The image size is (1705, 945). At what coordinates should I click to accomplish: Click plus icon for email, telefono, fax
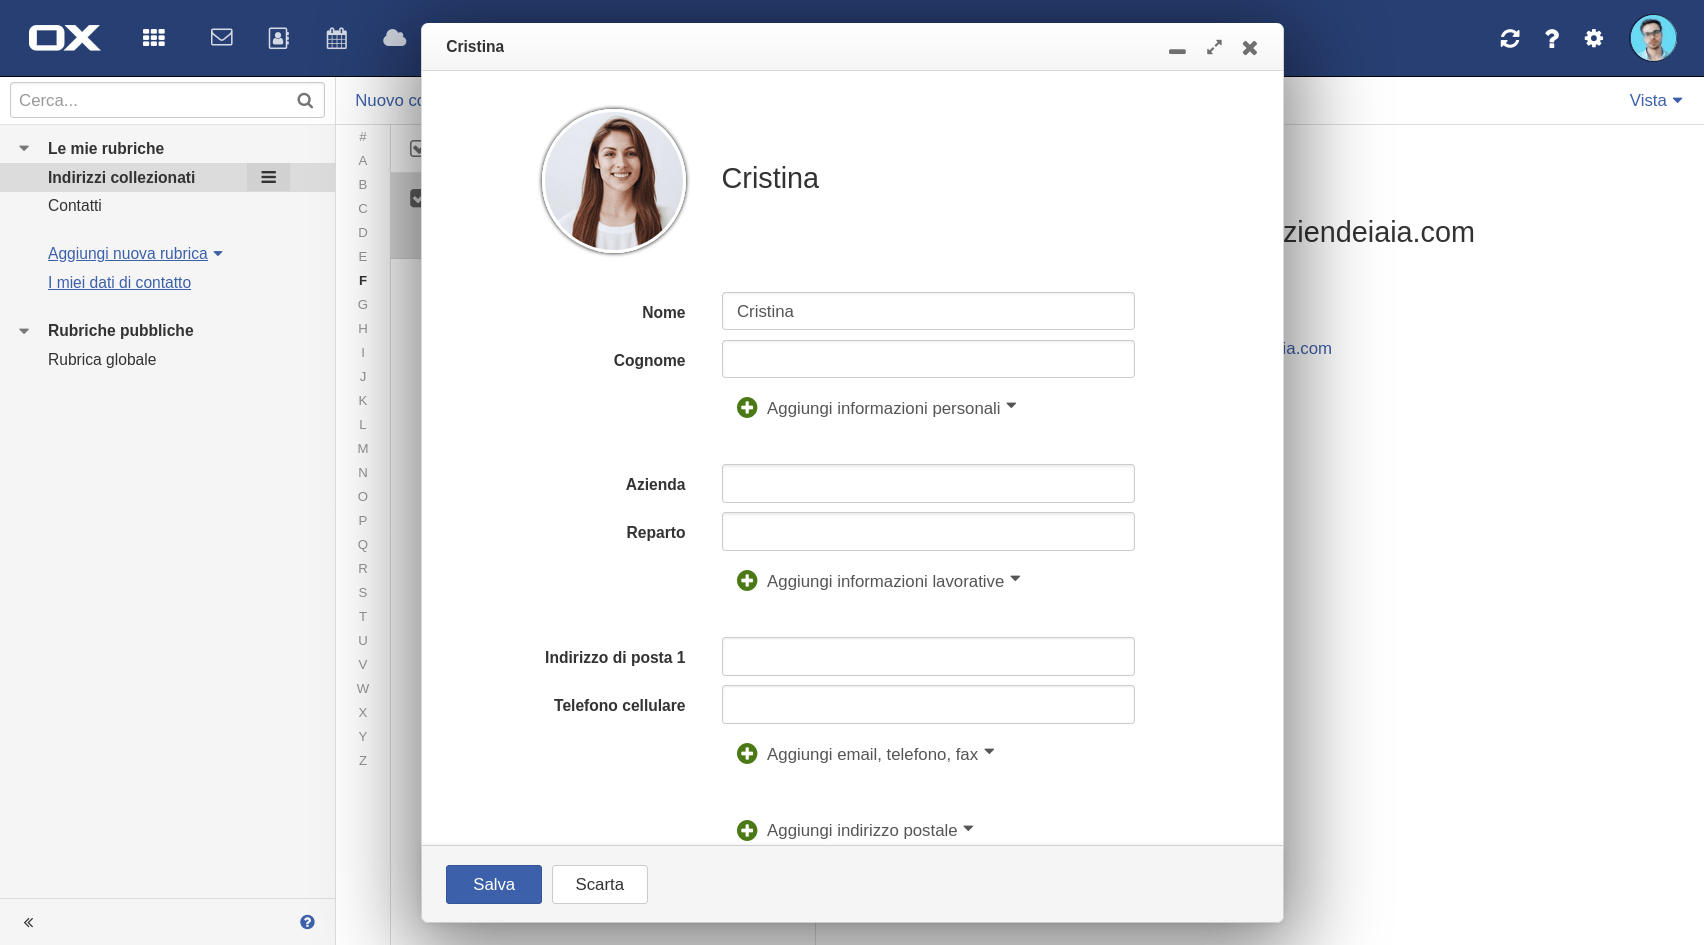click(747, 754)
